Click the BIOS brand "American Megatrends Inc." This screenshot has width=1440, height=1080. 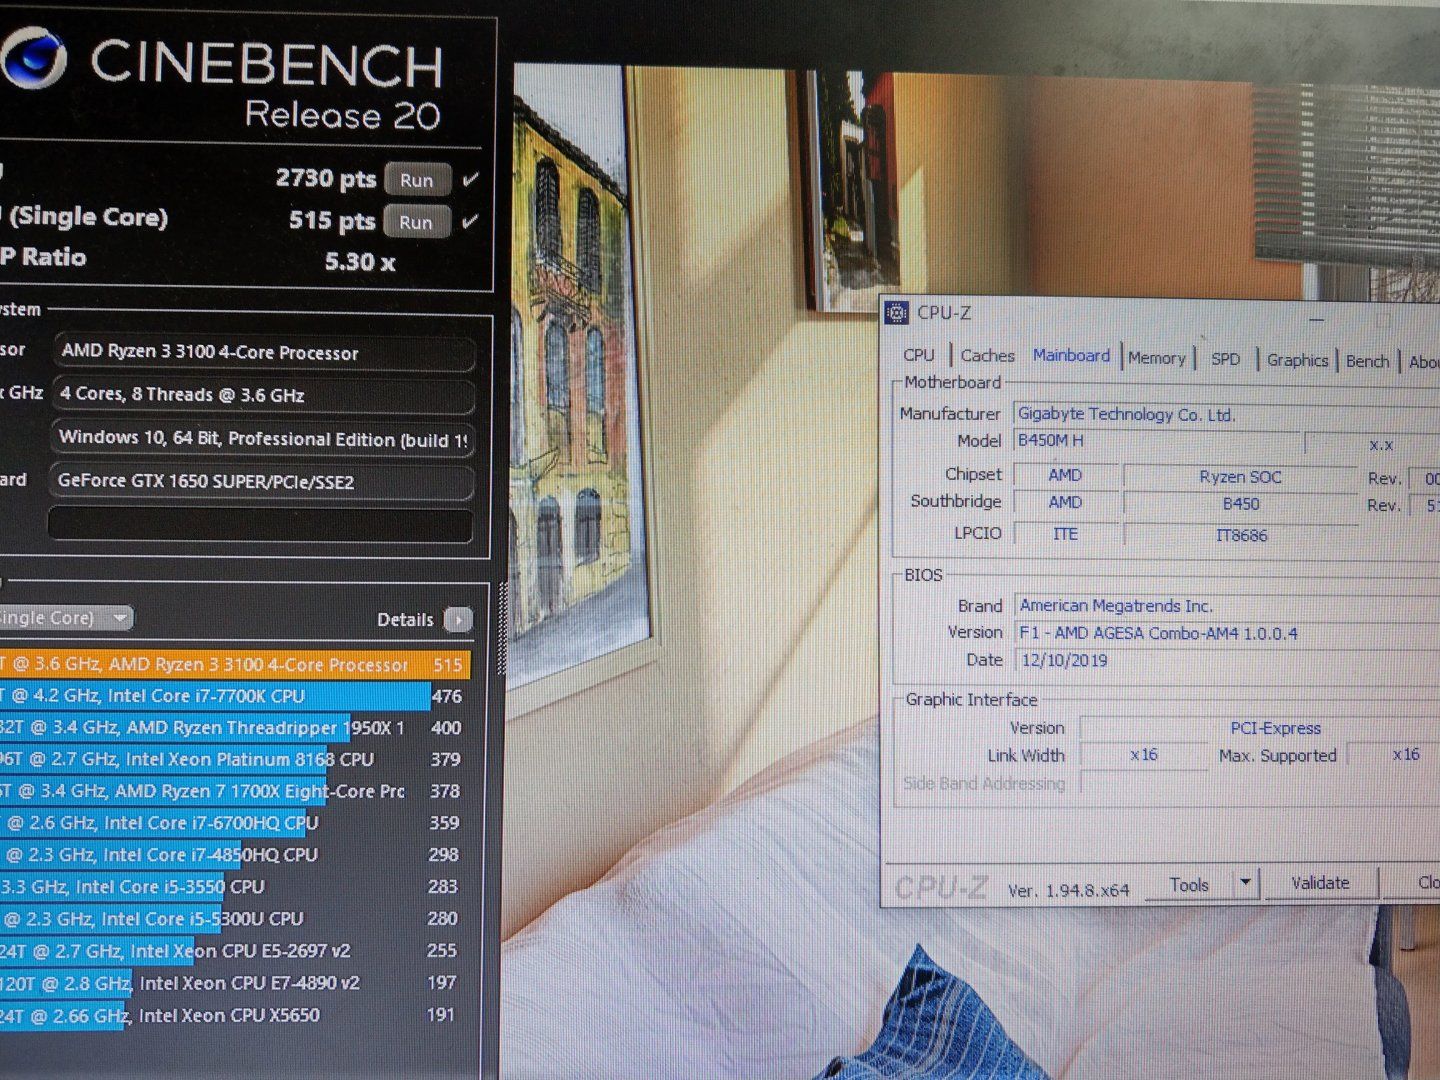pyautogui.click(x=1116, y=606)
